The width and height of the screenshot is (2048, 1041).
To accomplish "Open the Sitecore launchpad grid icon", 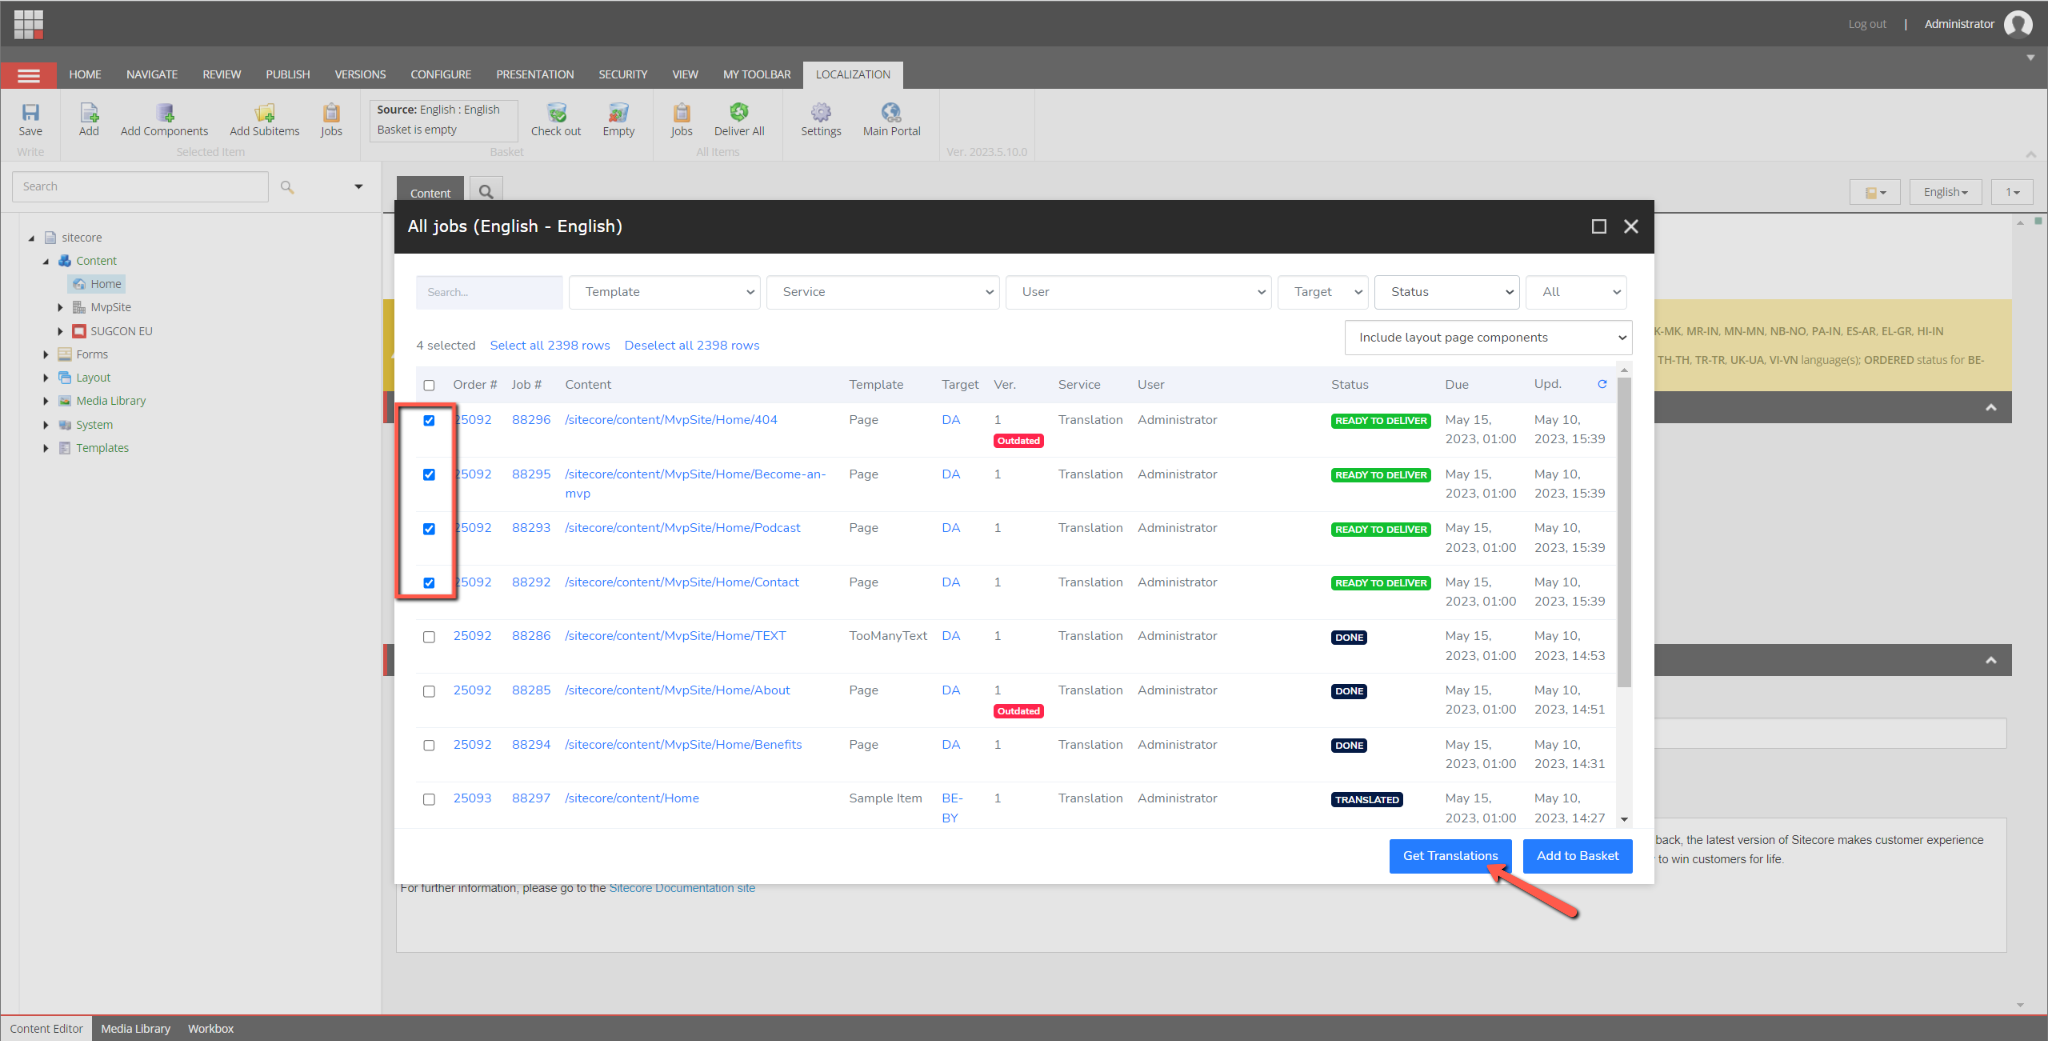I will click(x=28, y=23).
